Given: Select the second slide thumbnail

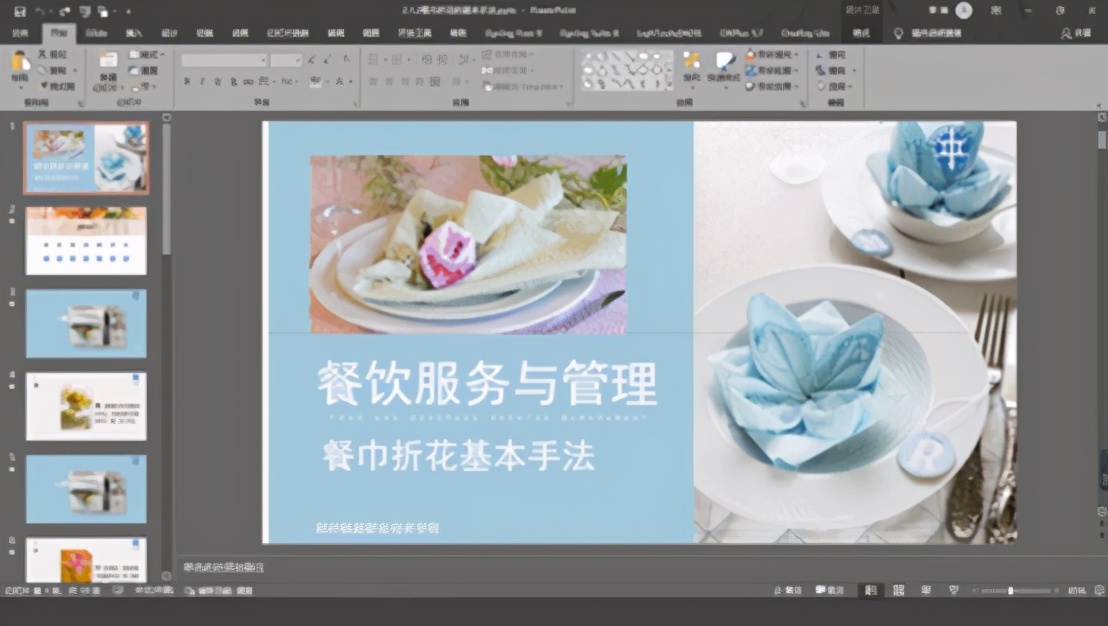Looking at the screenshot, I should [85, 240].
